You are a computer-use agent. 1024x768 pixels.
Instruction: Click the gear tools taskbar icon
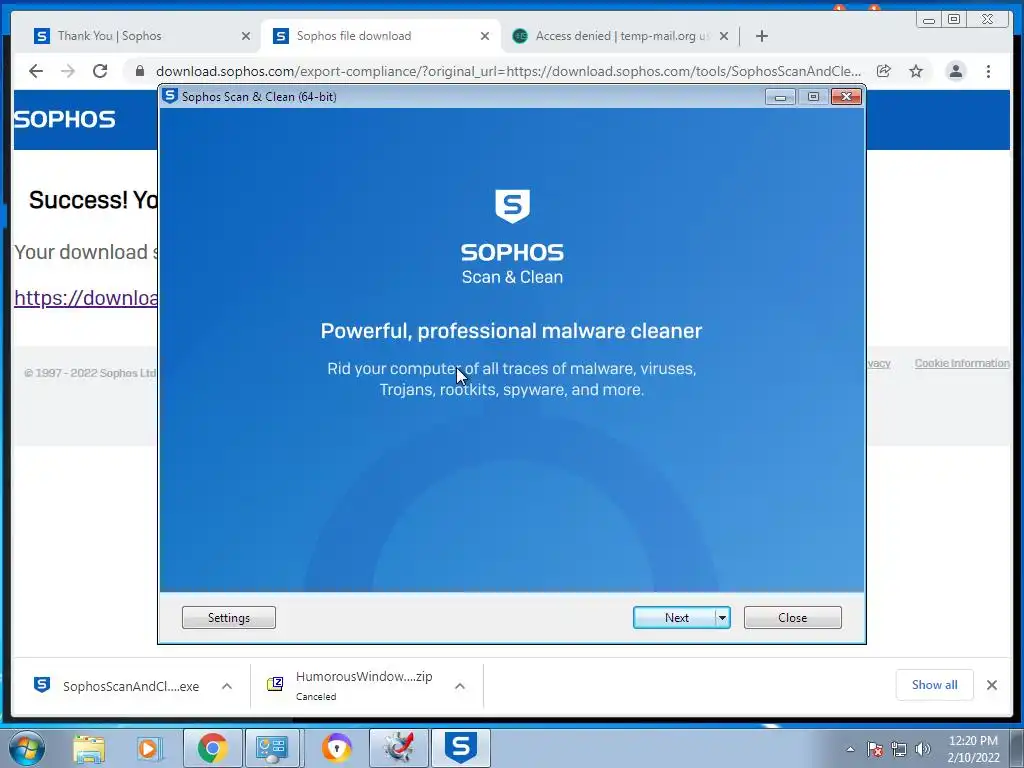click(399, 748)
